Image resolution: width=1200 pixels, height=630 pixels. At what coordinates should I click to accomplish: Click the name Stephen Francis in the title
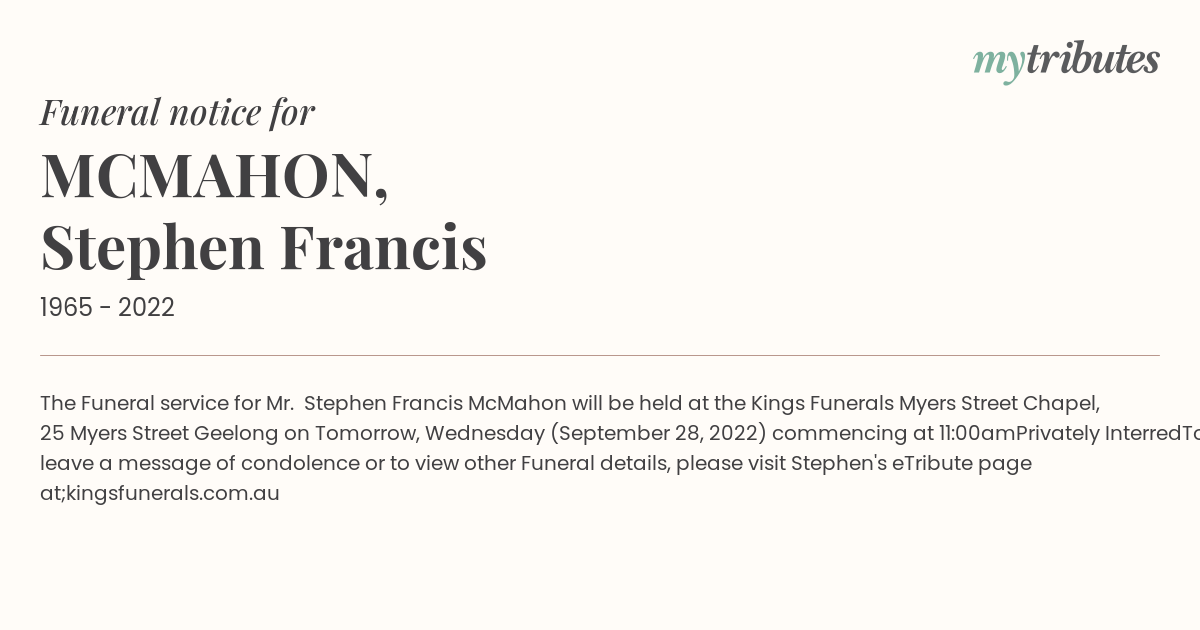[x=263, y=247]
